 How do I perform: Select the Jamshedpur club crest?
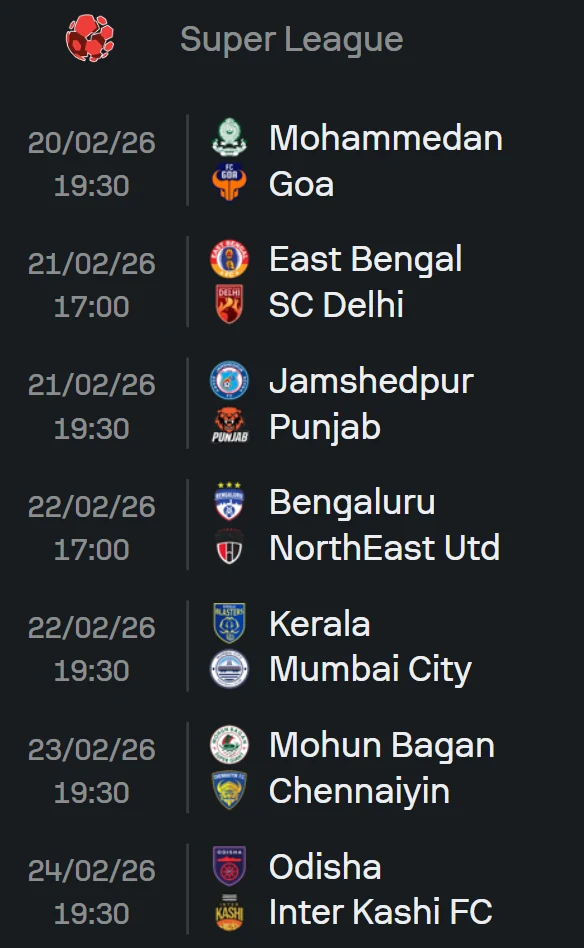tap(228, 379)
